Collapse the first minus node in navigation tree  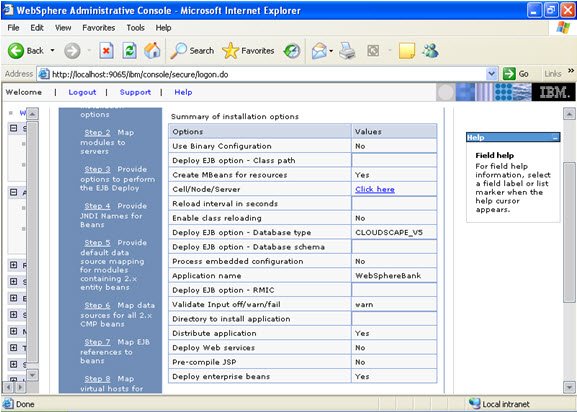coord(14,128)
